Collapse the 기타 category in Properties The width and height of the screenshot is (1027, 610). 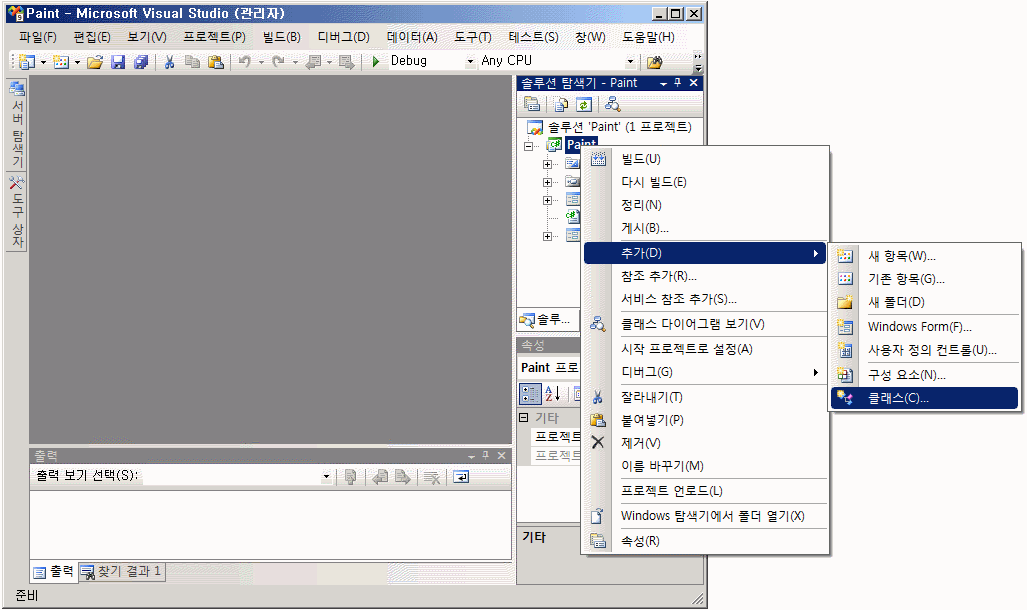[x=523, y=417]
